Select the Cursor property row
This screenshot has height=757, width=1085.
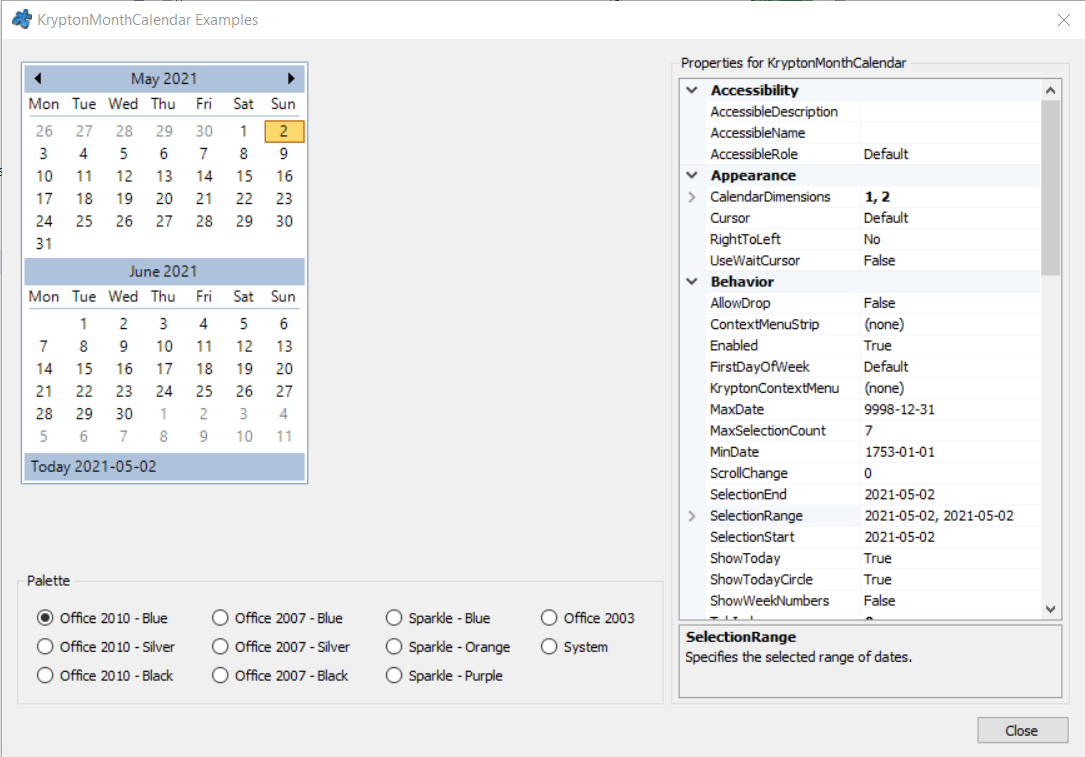click(875, 218)
